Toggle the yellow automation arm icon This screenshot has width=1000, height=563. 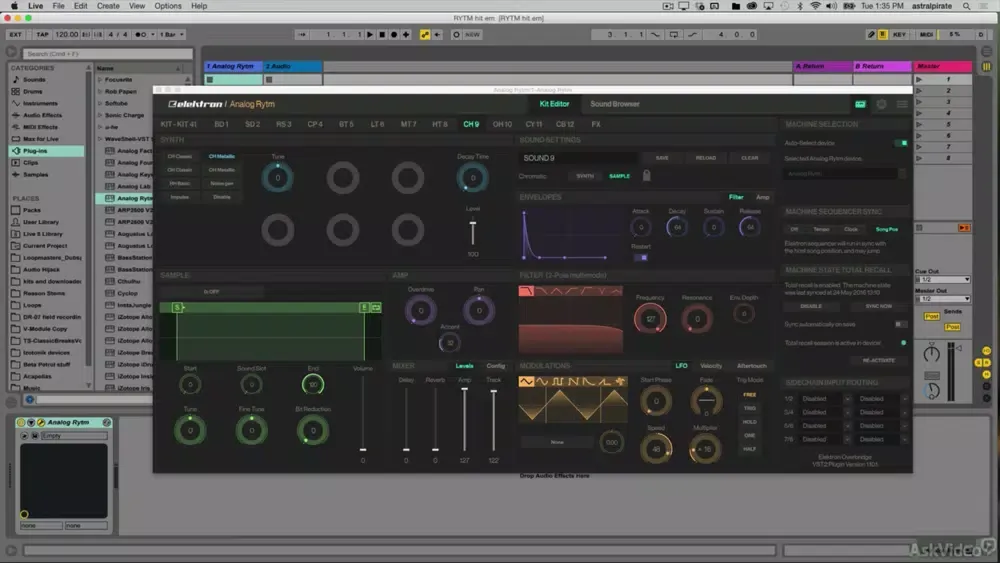coord(425,34)
